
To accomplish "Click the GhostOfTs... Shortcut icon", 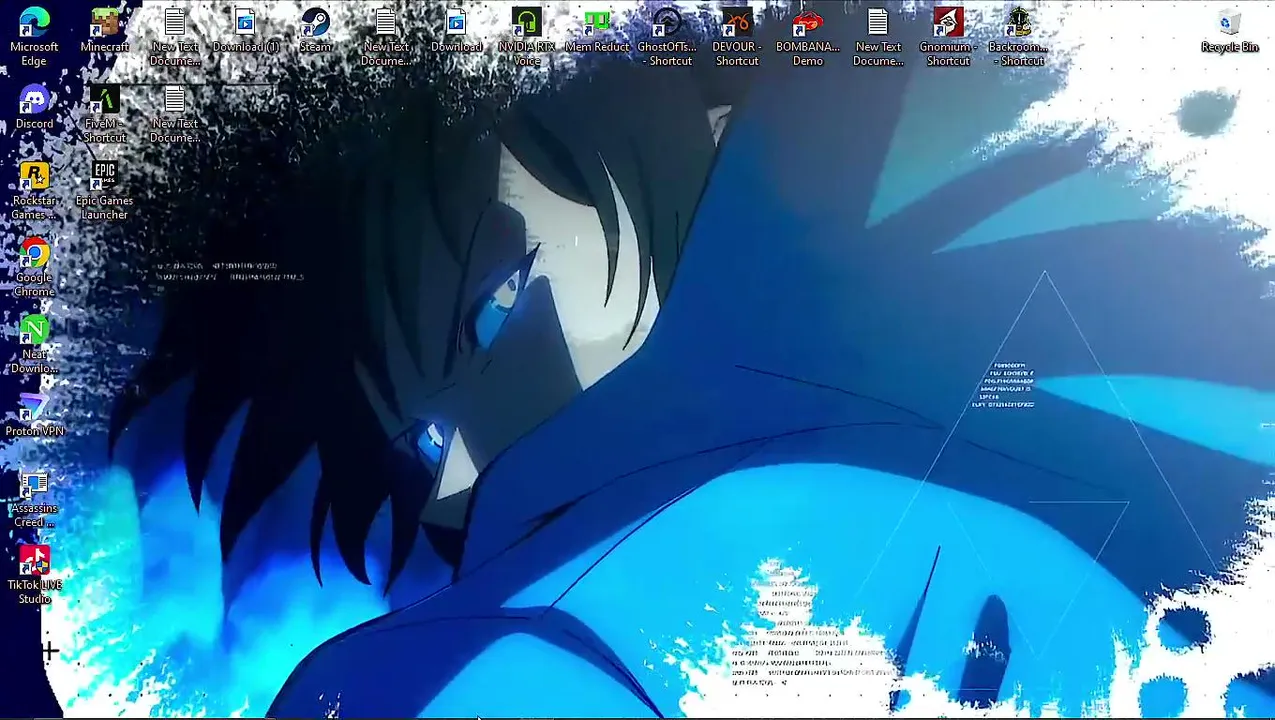I will (667, 37).
